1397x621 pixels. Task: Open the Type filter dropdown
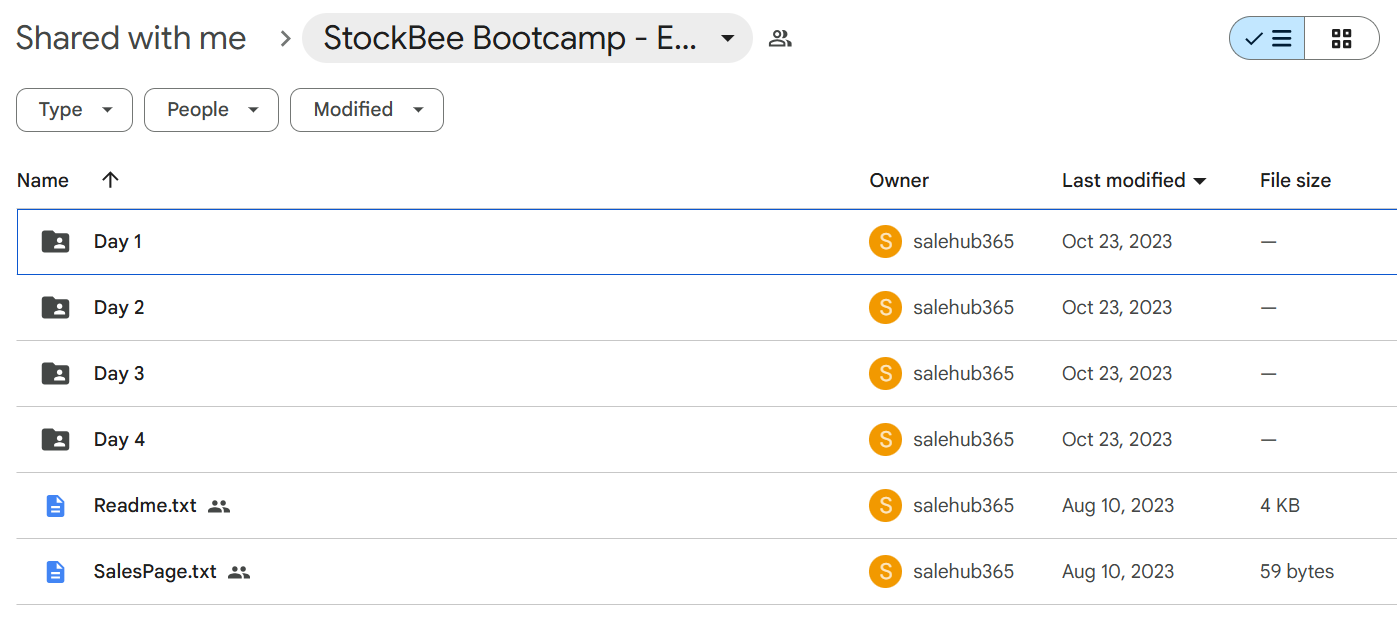coord(74,110)
